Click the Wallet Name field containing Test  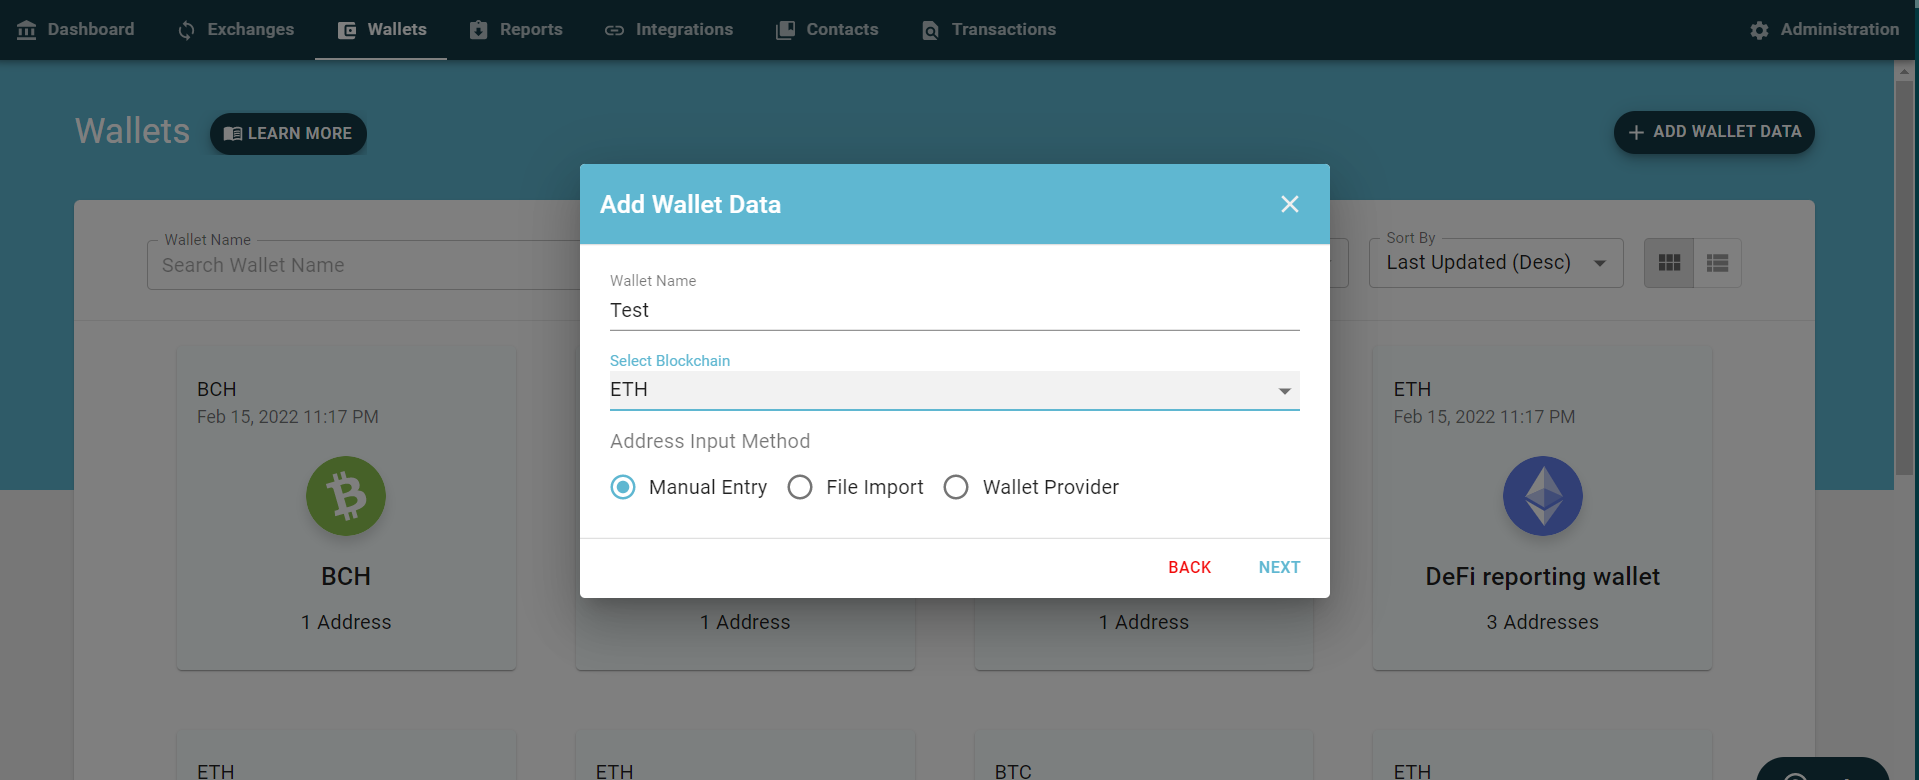coord(955,310)
